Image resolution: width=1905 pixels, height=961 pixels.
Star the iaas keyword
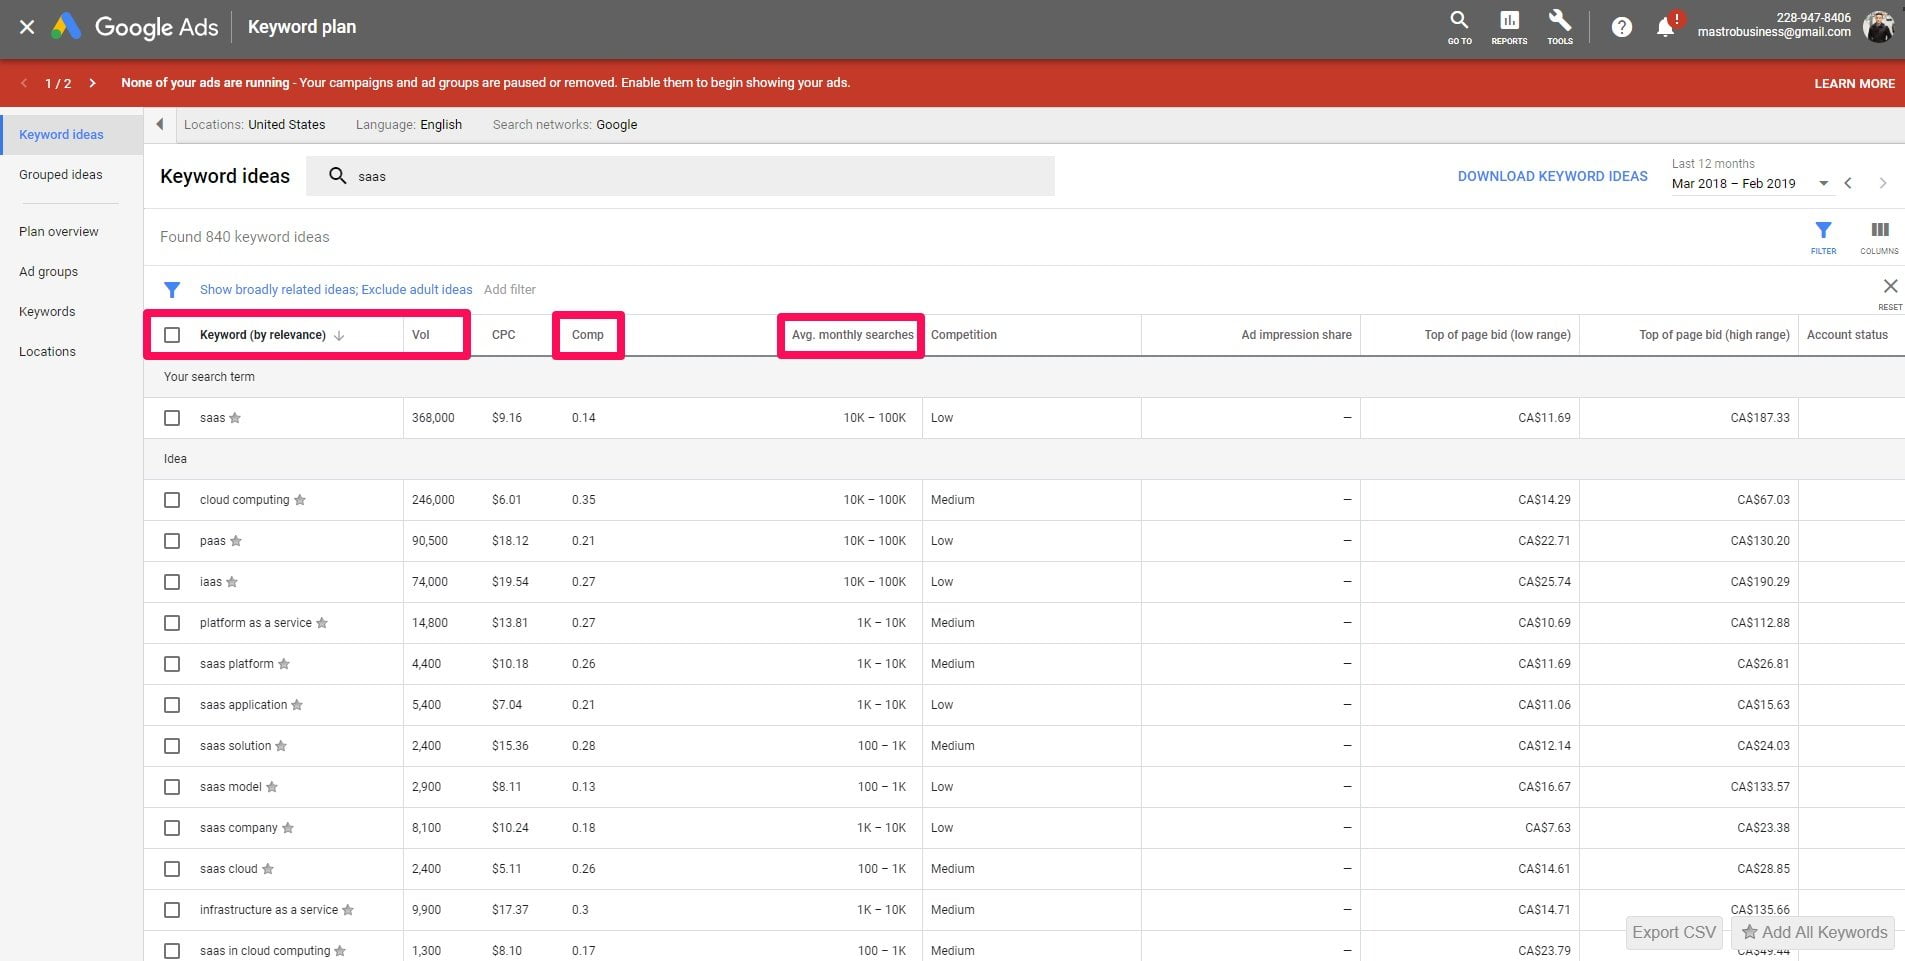[232, 582]
